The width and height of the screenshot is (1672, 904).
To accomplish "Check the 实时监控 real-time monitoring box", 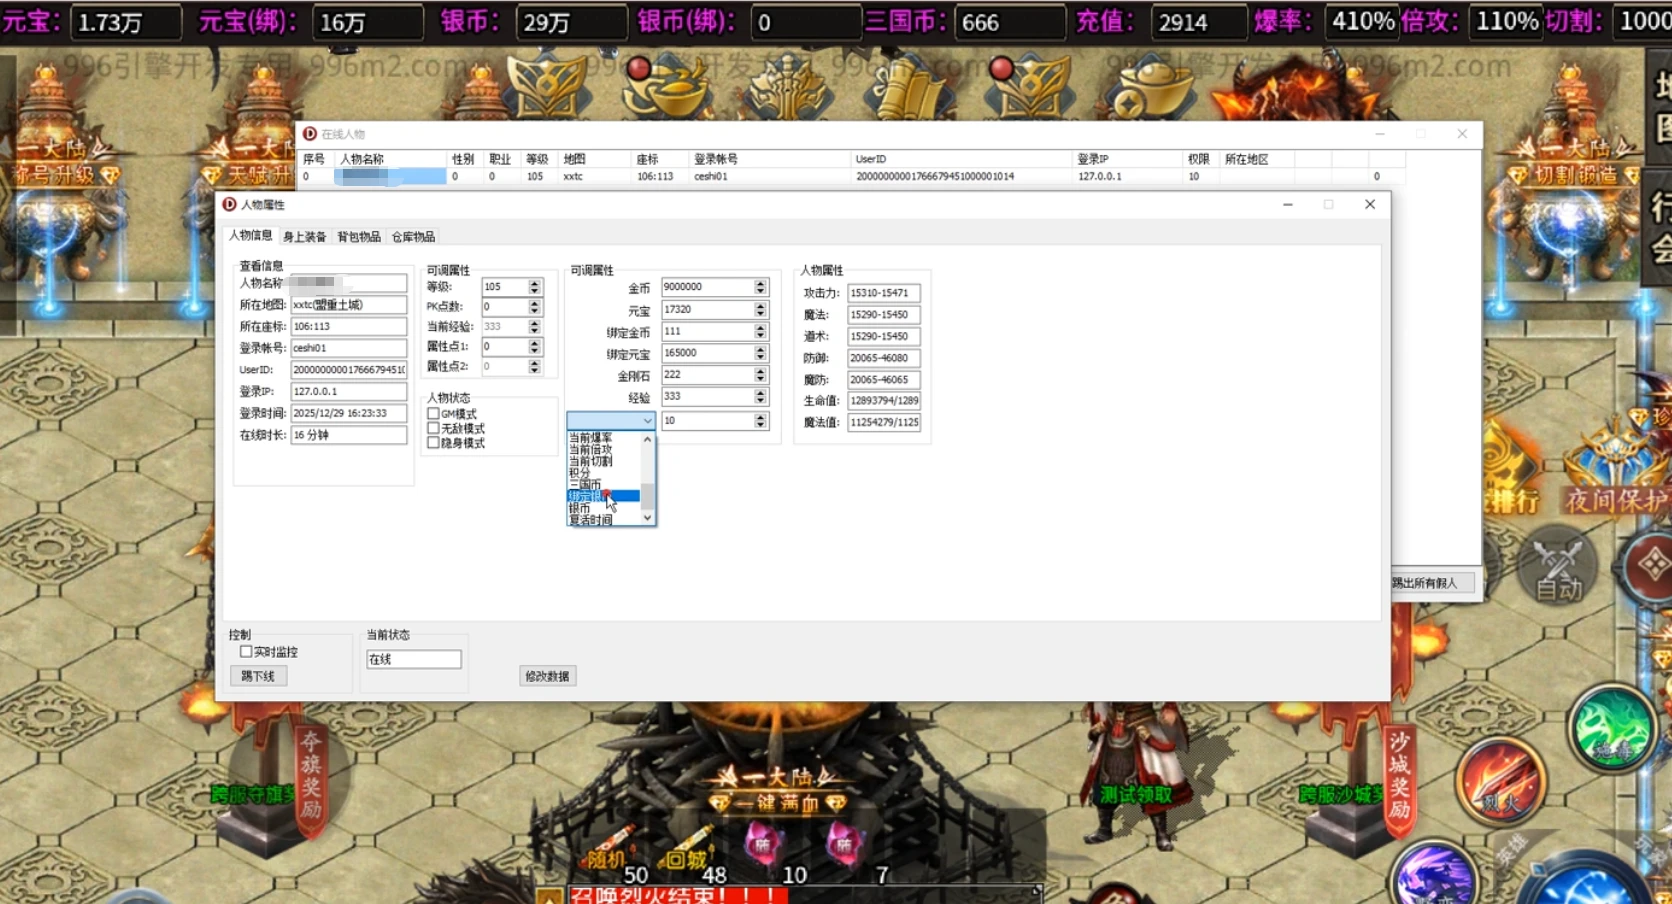I will (246, 652).
